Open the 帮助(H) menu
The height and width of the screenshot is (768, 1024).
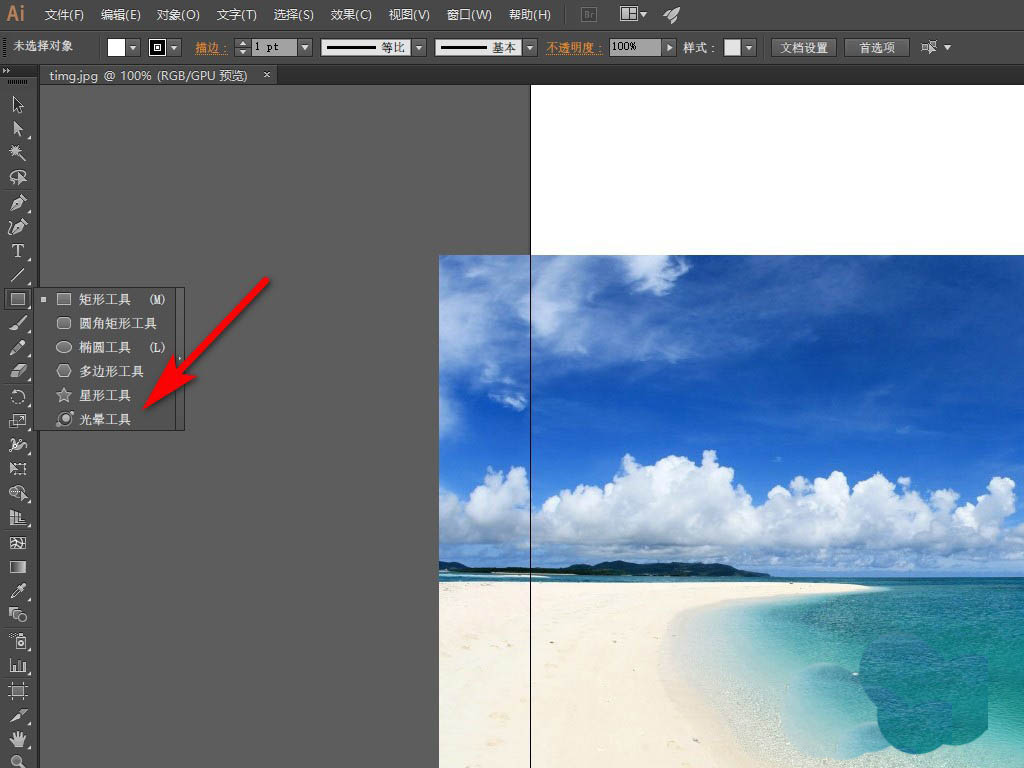pyautogui.click(x=530, y=14)
